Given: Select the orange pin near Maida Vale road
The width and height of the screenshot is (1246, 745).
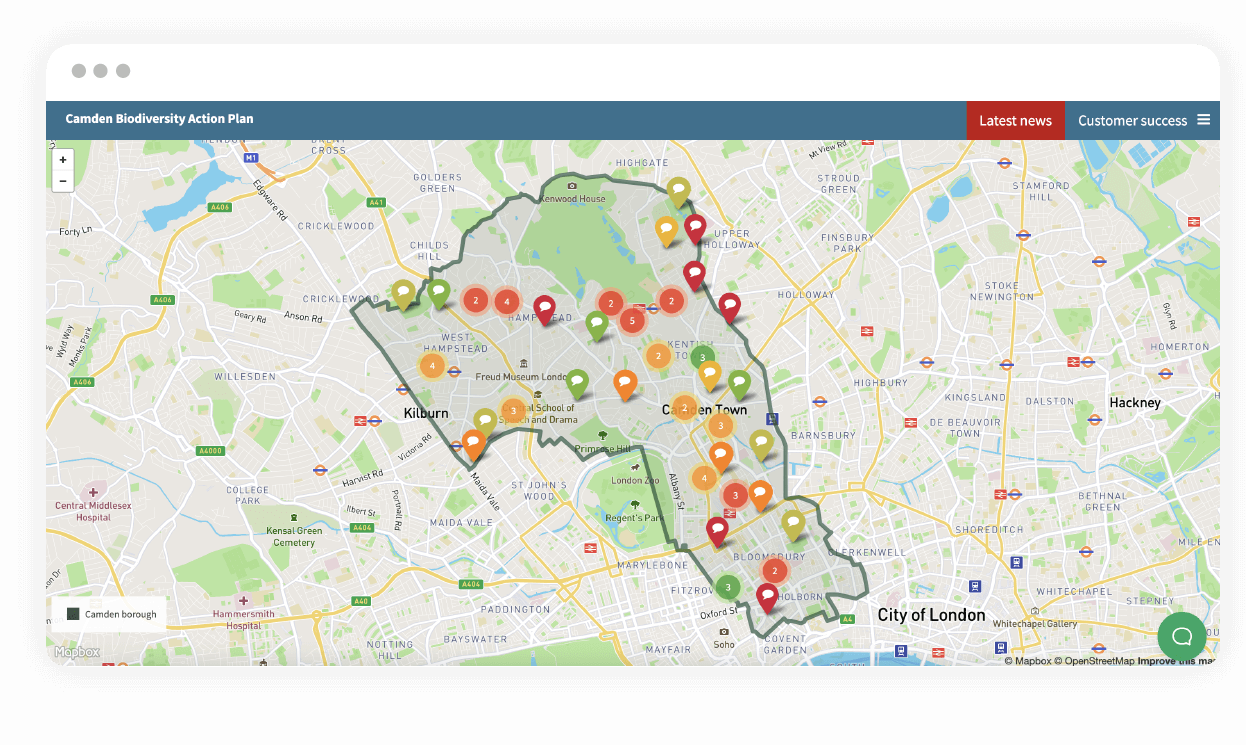Looking at the screenshot, I should point(474,445).
